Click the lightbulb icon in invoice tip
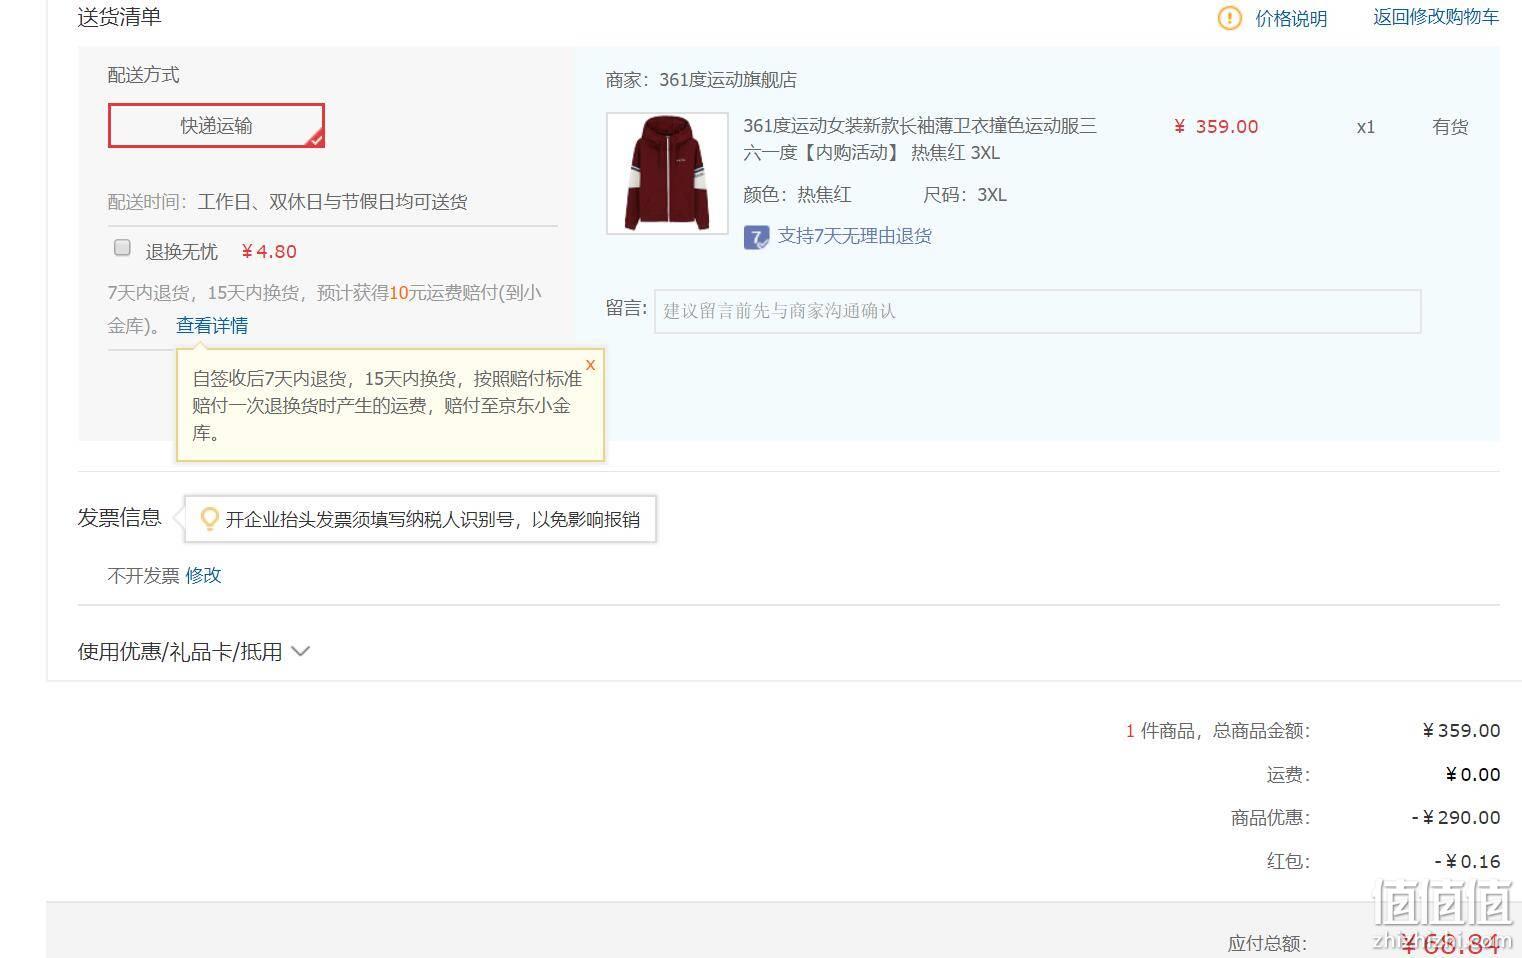The image size is (1522, 958). [x=210, y=519]
